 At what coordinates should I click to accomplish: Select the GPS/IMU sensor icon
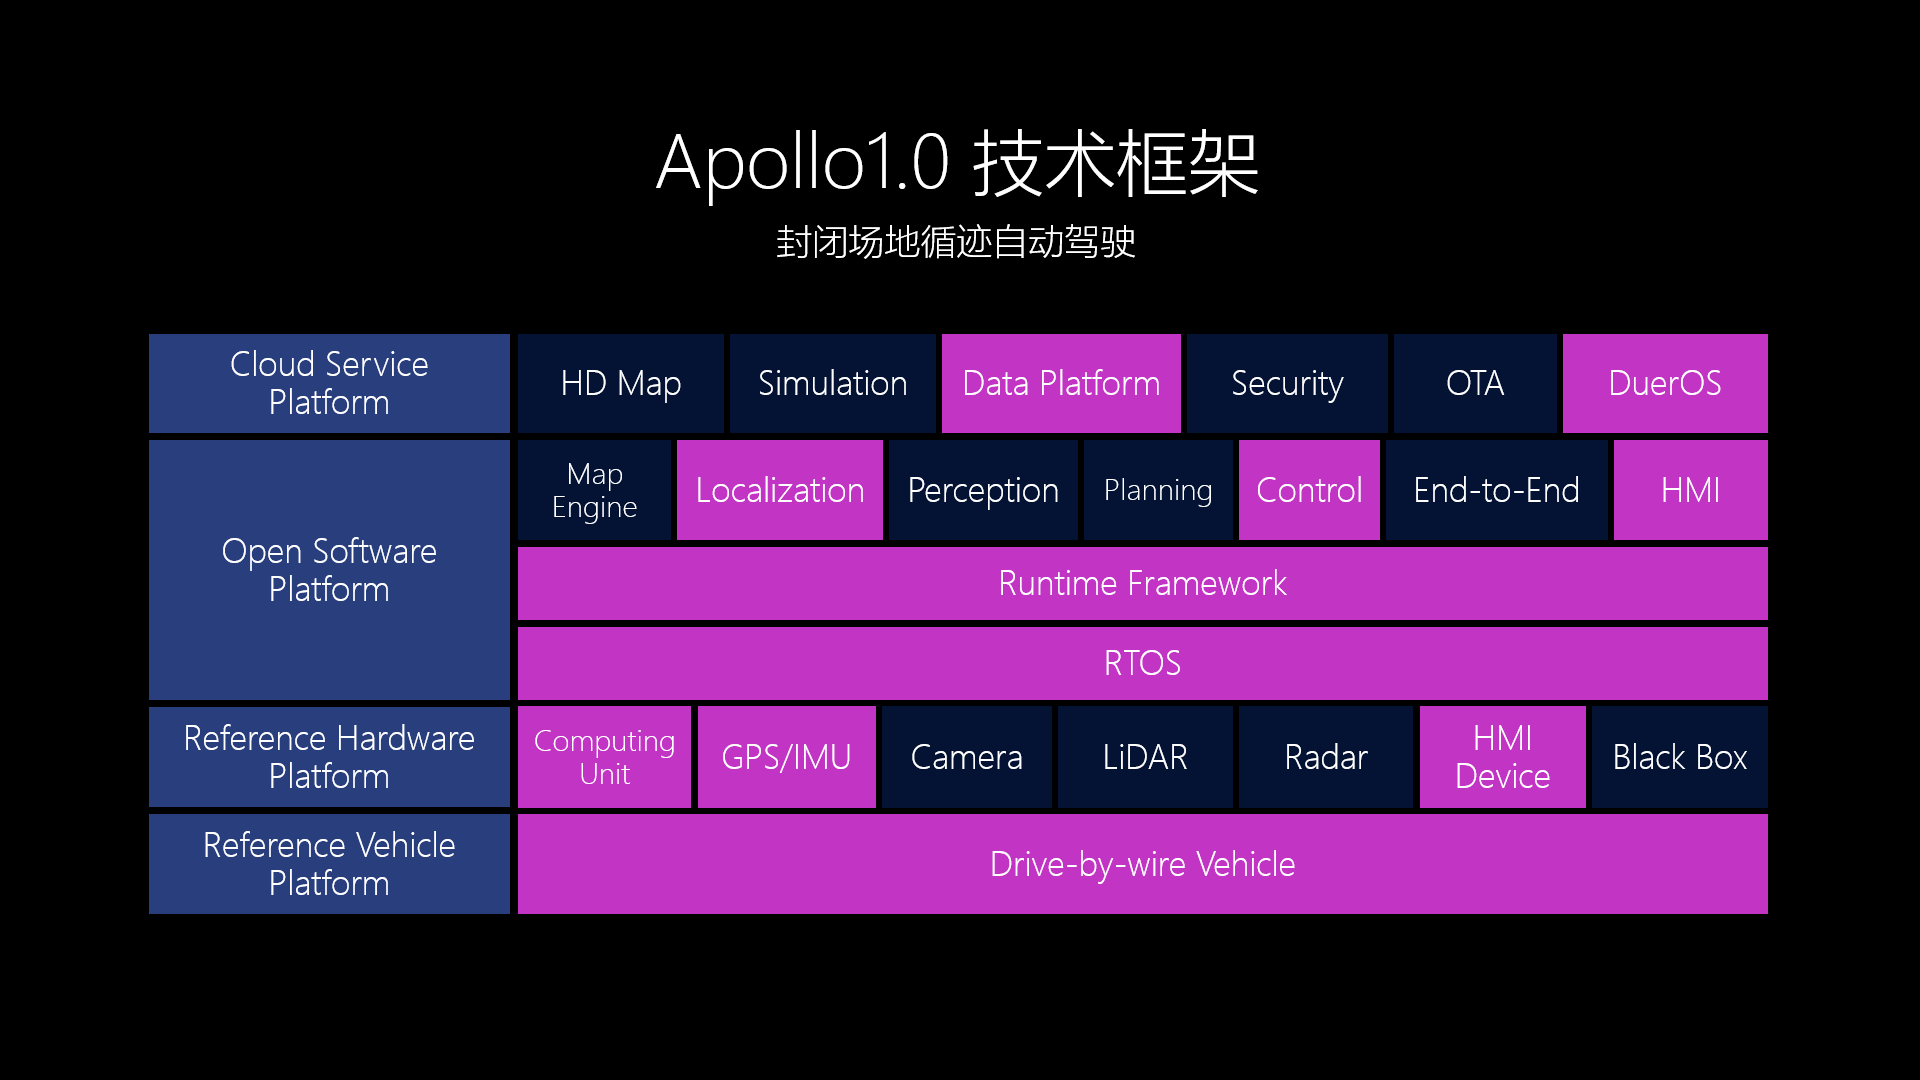(787, 756)
